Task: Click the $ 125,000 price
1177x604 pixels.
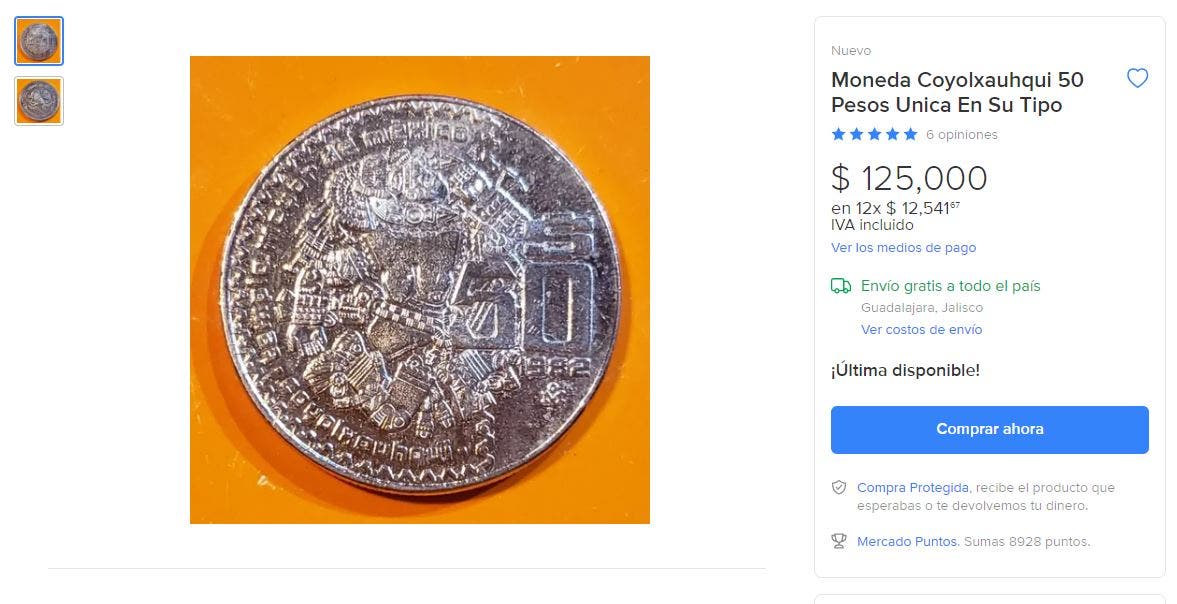Action: point(909,178)
